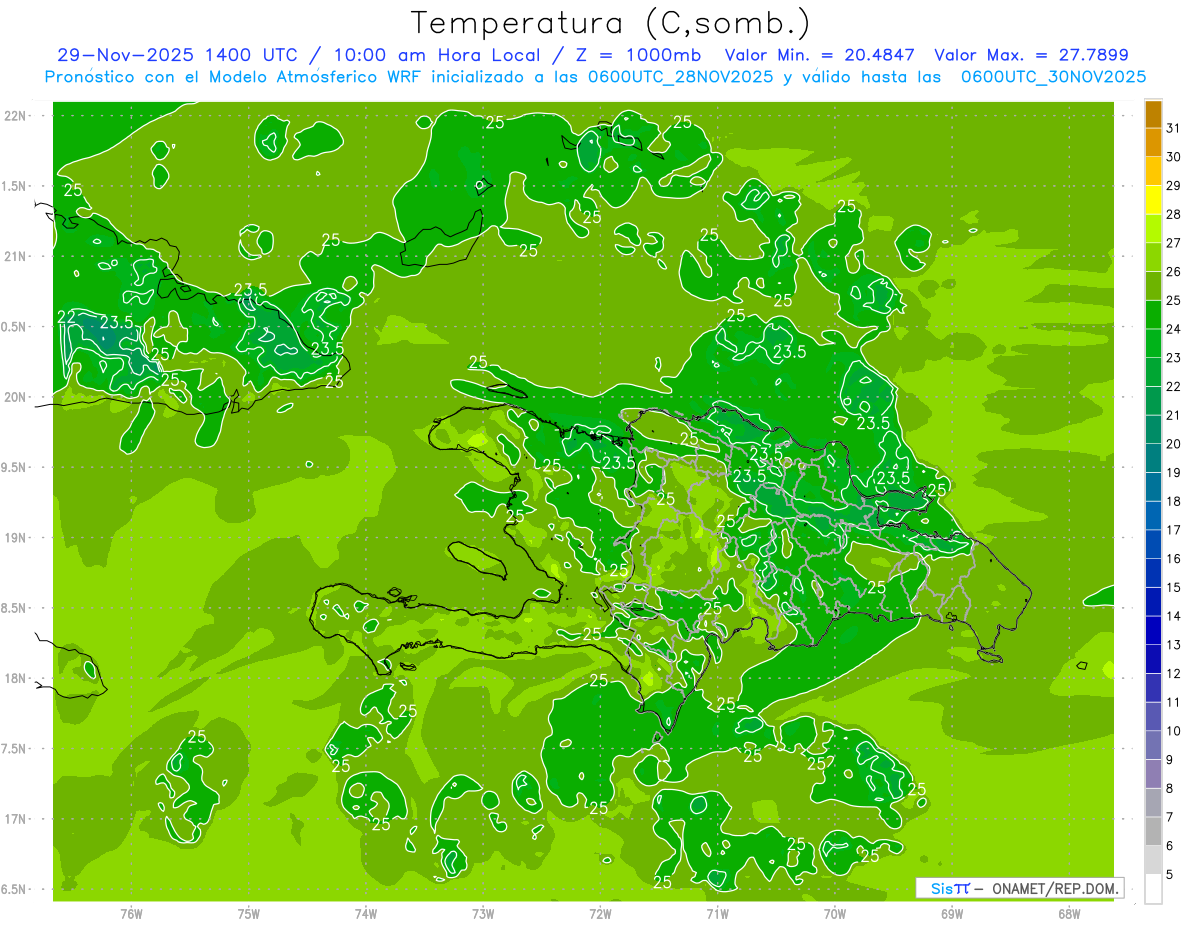1200x927 pixels.
Task: Click the 70W longitude axis label
Action: [835, 913]
